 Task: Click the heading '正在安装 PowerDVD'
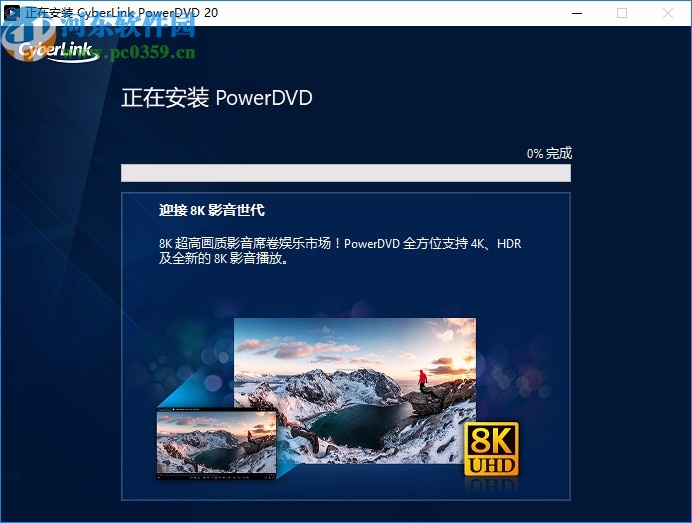click(x=217, y=98)
